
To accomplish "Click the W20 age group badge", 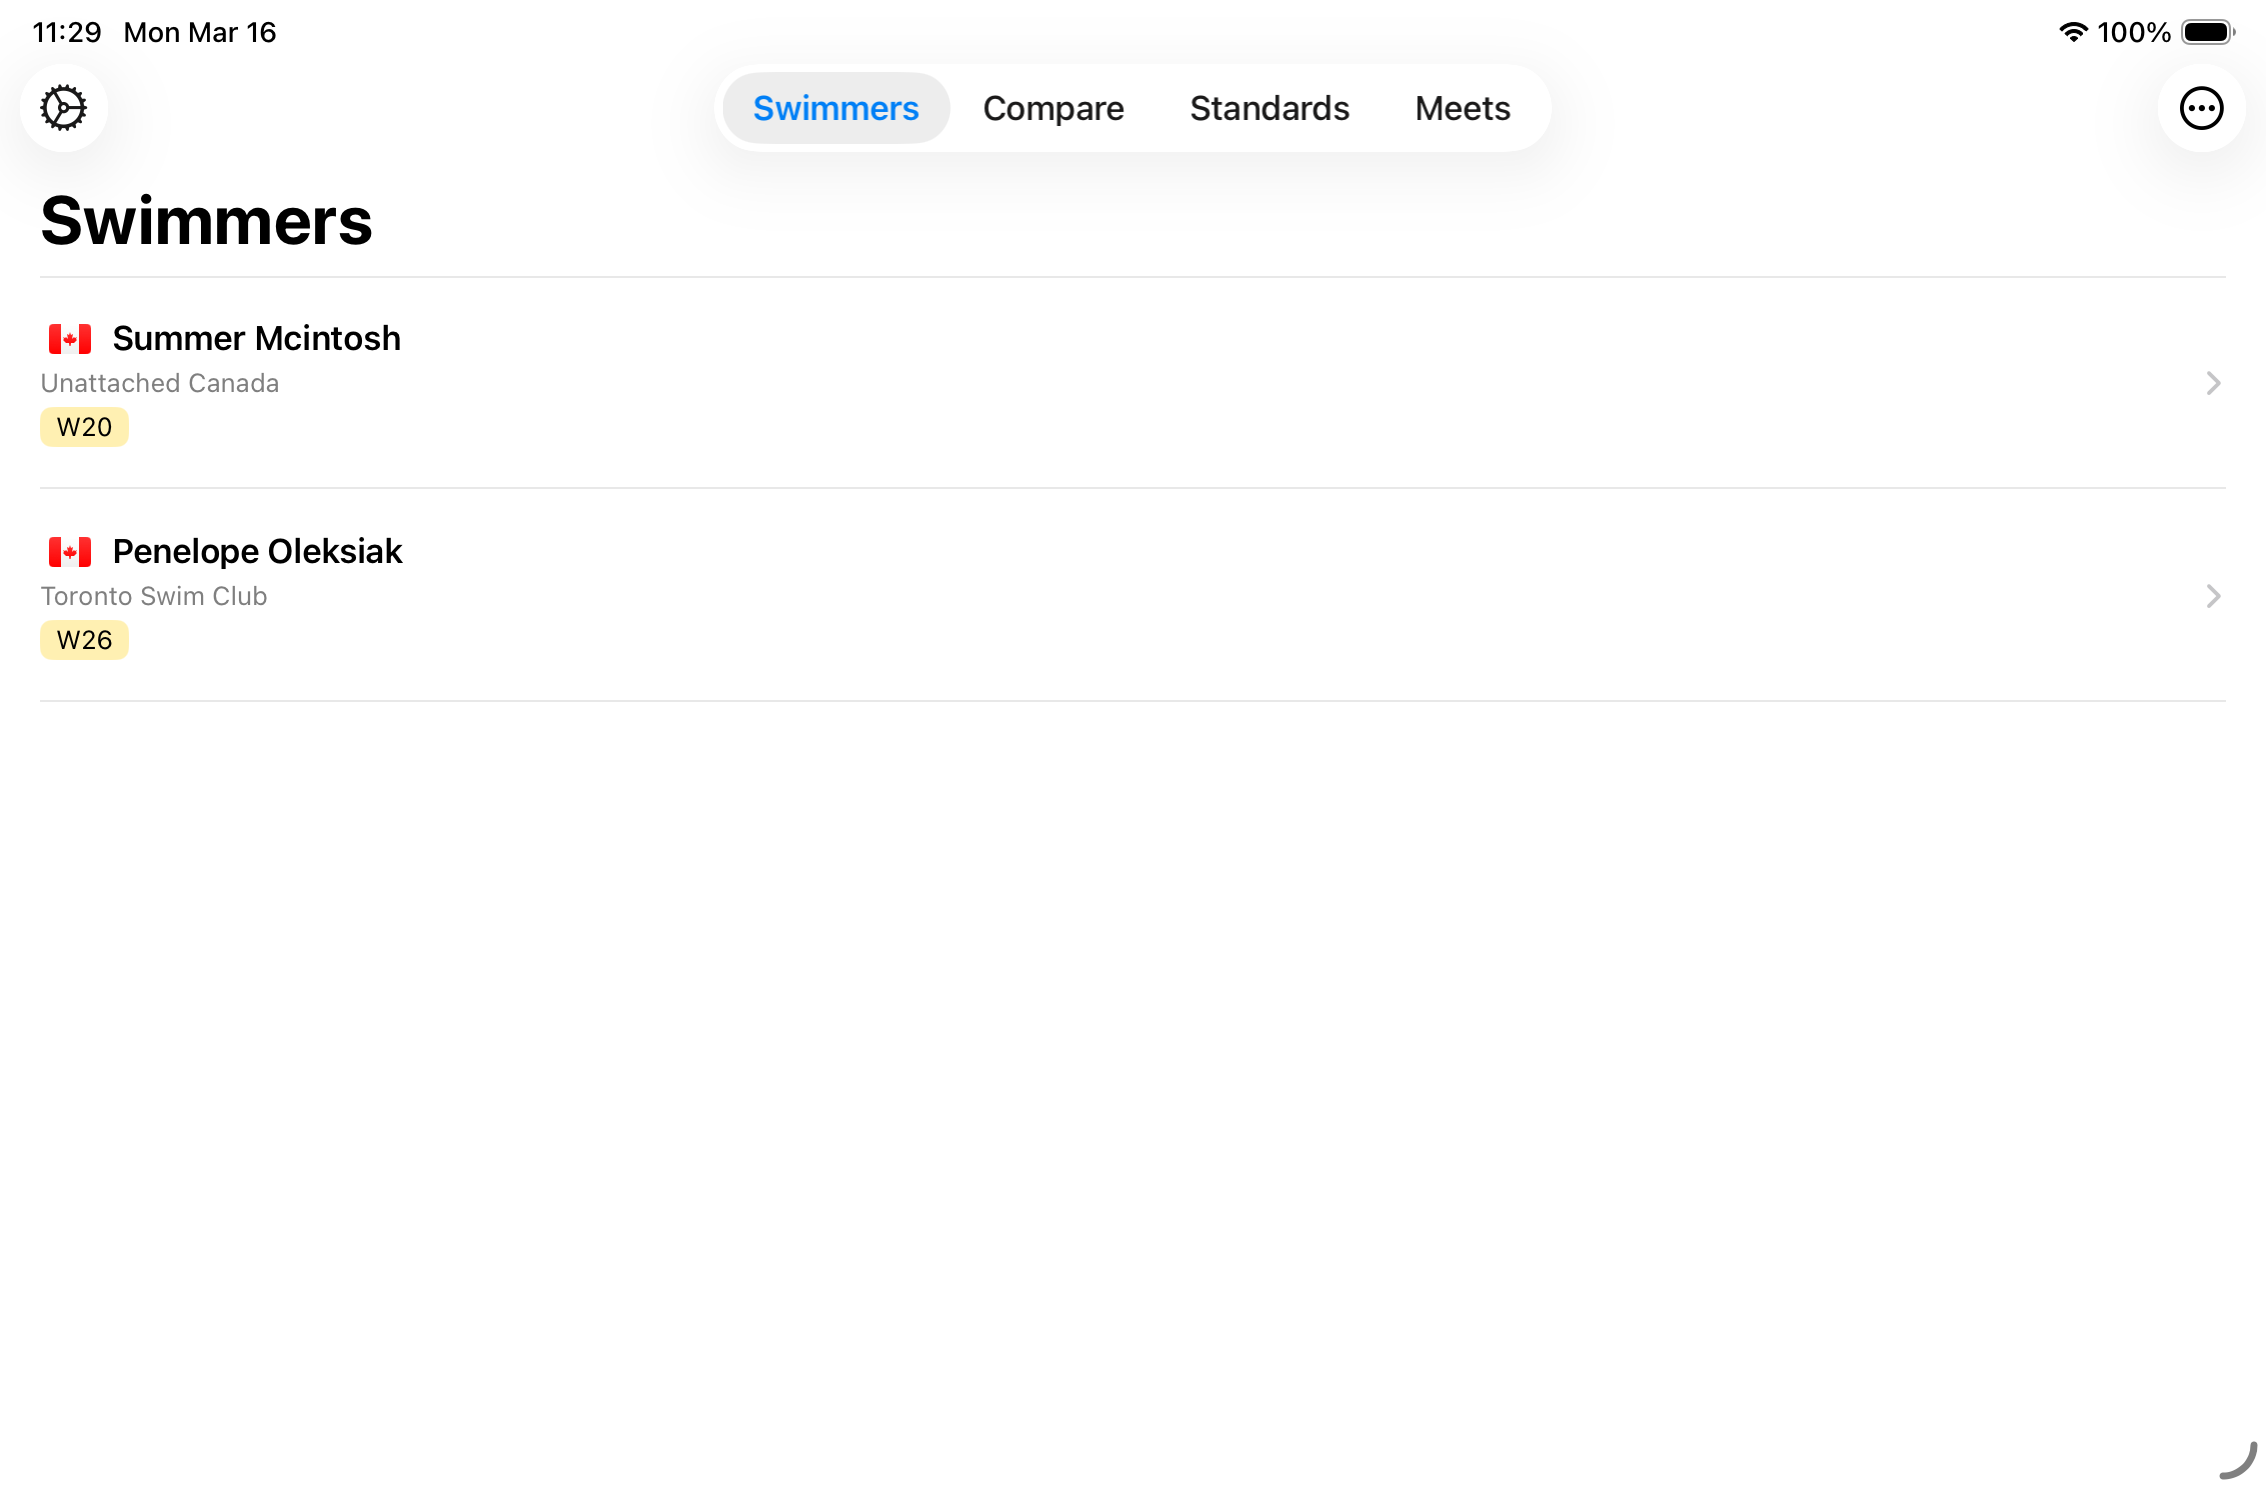I will 84,427.
